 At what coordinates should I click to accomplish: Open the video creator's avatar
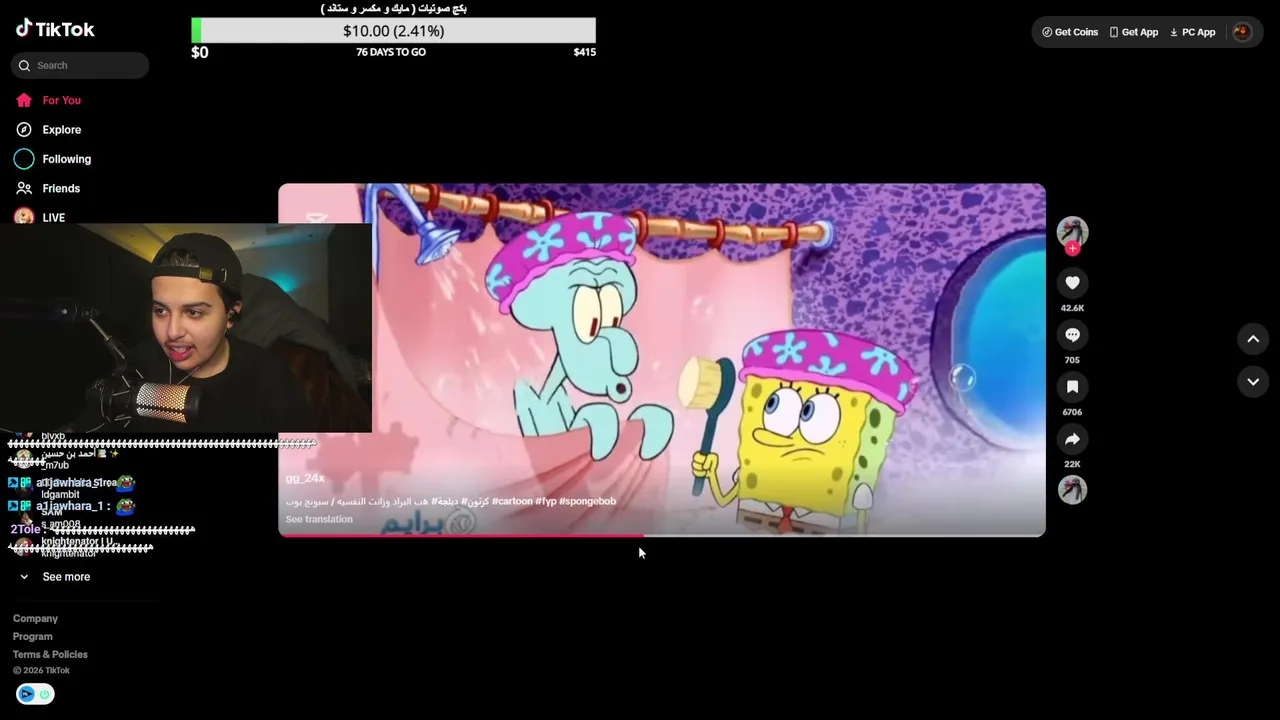tap(1072, 231)
